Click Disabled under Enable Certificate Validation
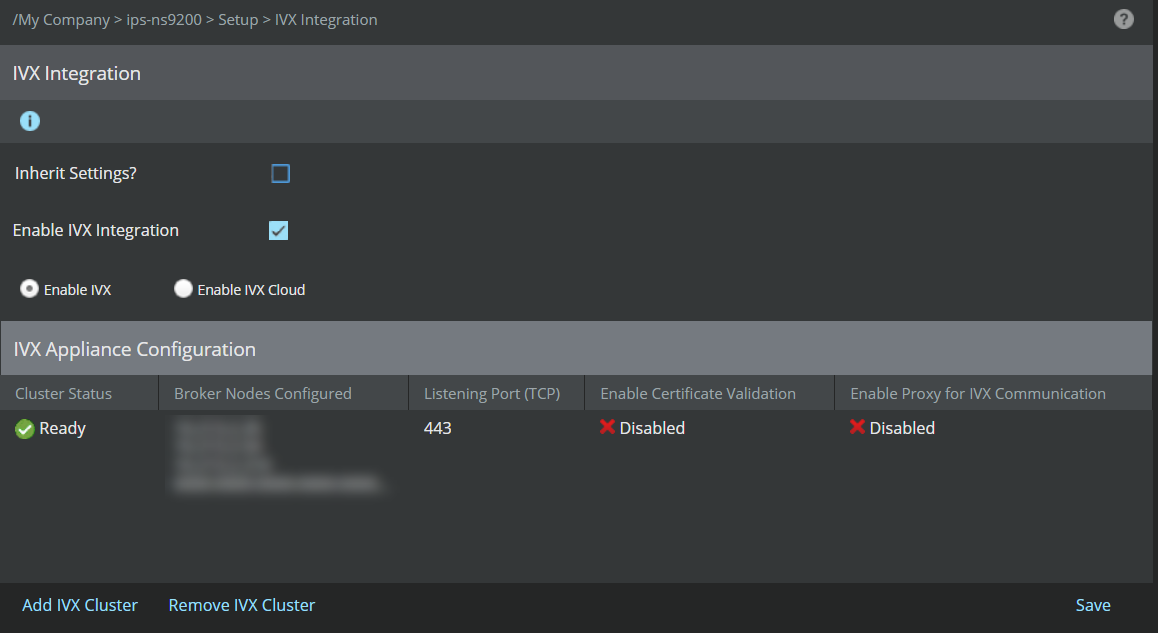The height and width of the screenshot is (633, 1158). 652,428
